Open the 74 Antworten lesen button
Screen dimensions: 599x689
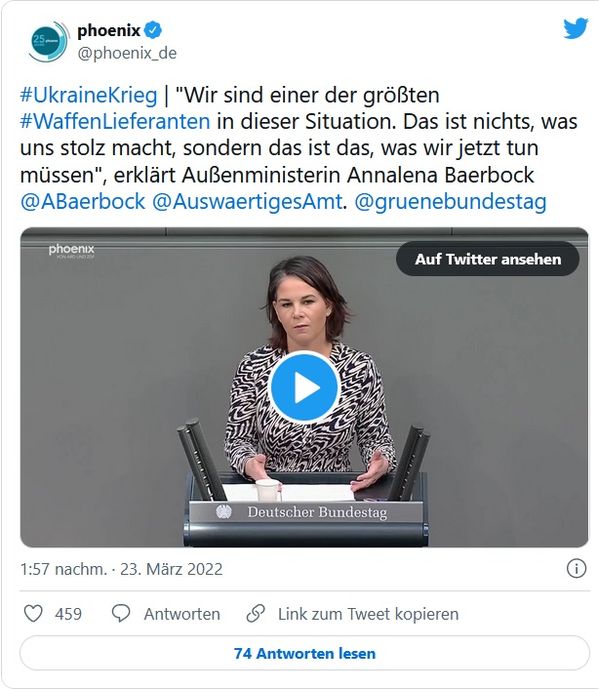304,653
